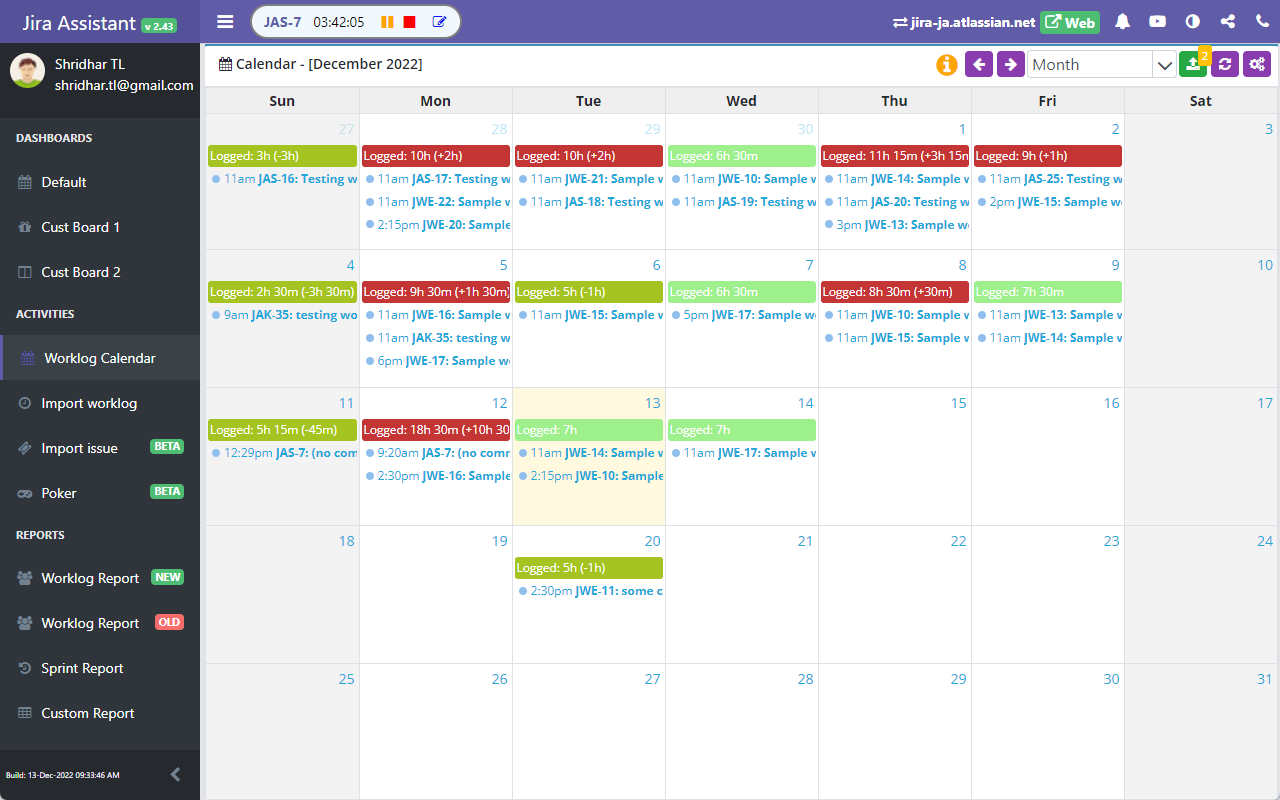This screenshot has height=800, width=1280.
Task: Open Cust Board 1
Action: (x=100, y=227)
